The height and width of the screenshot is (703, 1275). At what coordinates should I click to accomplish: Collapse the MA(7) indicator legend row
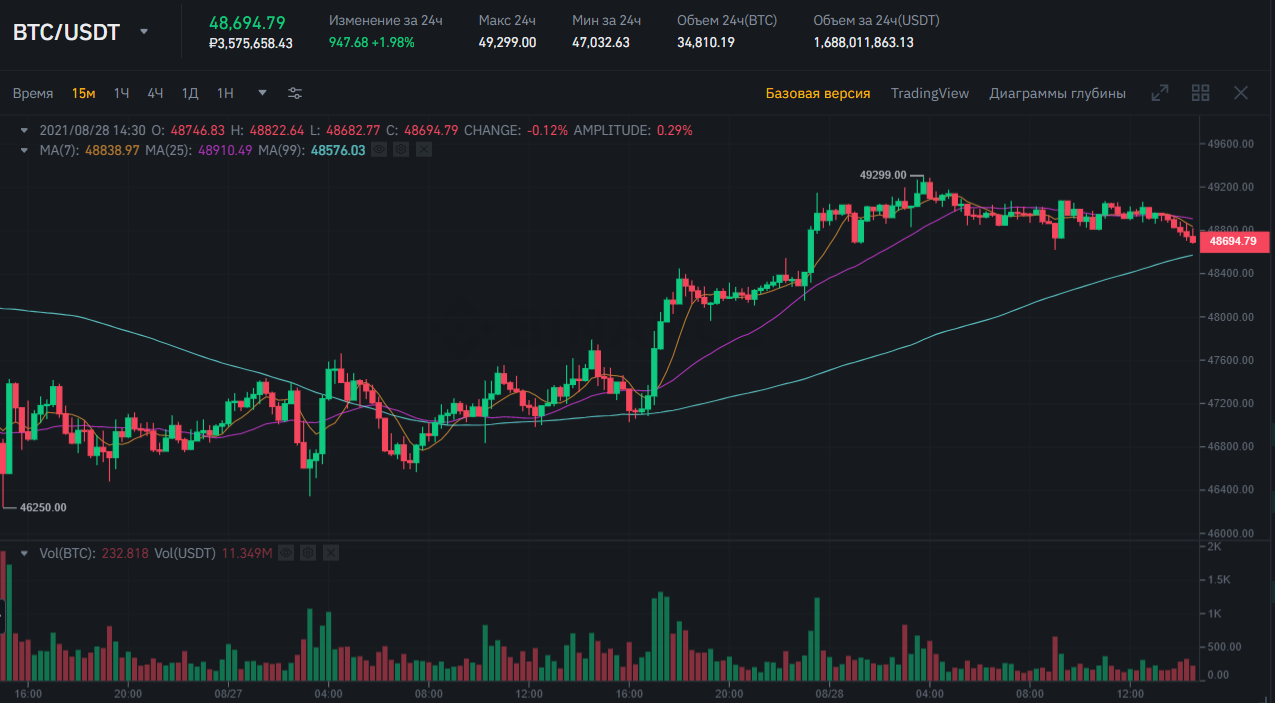click(24, 150)
